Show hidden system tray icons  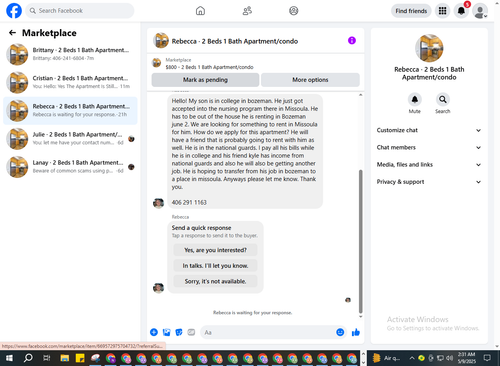click(412, 358)
